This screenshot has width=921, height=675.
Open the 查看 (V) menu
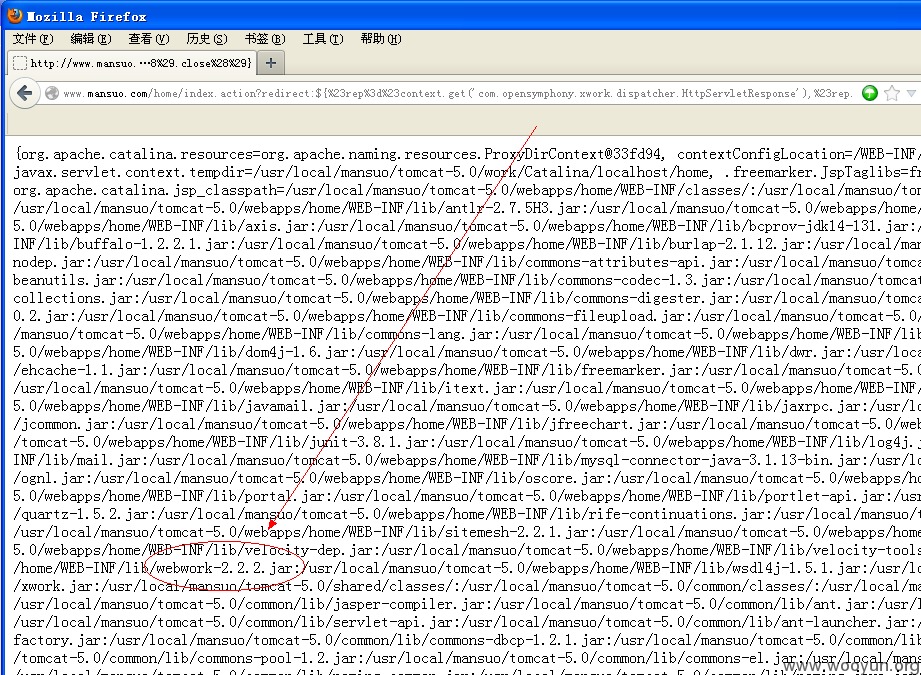pyautogui.click(x=149, y=39)
